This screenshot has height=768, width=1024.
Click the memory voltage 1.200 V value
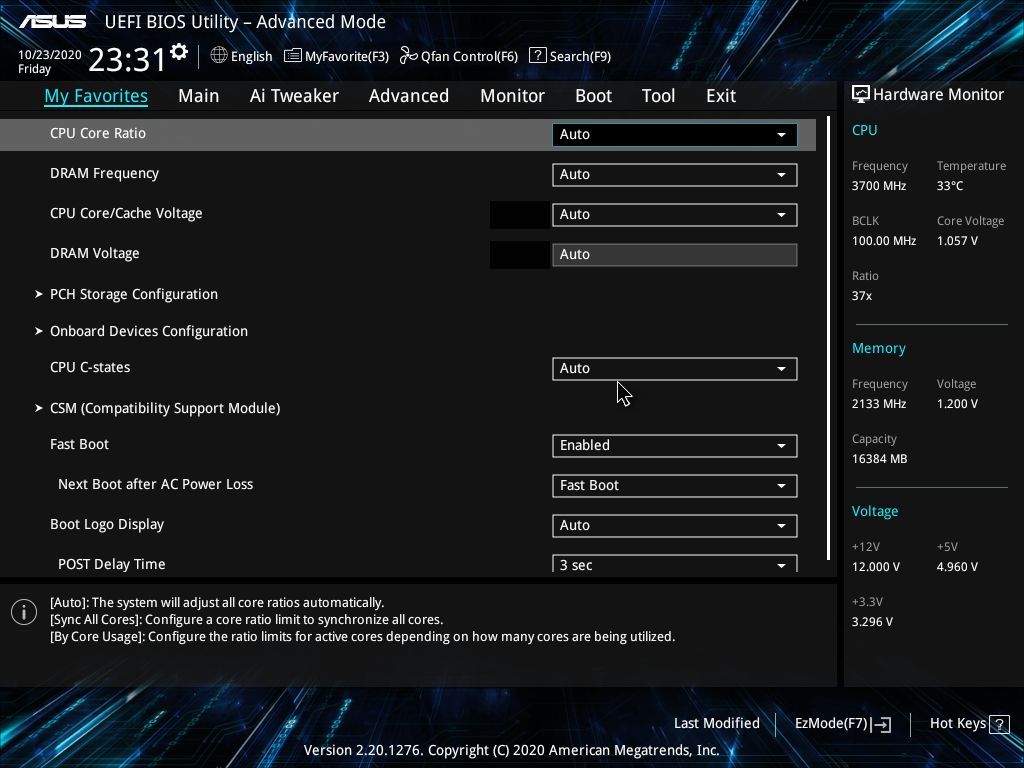pos(957,404)
